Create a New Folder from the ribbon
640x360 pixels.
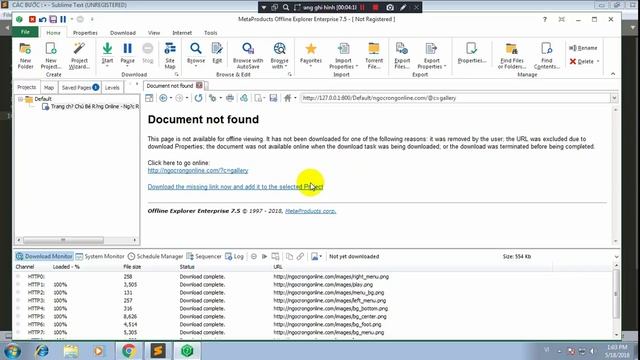25,56
